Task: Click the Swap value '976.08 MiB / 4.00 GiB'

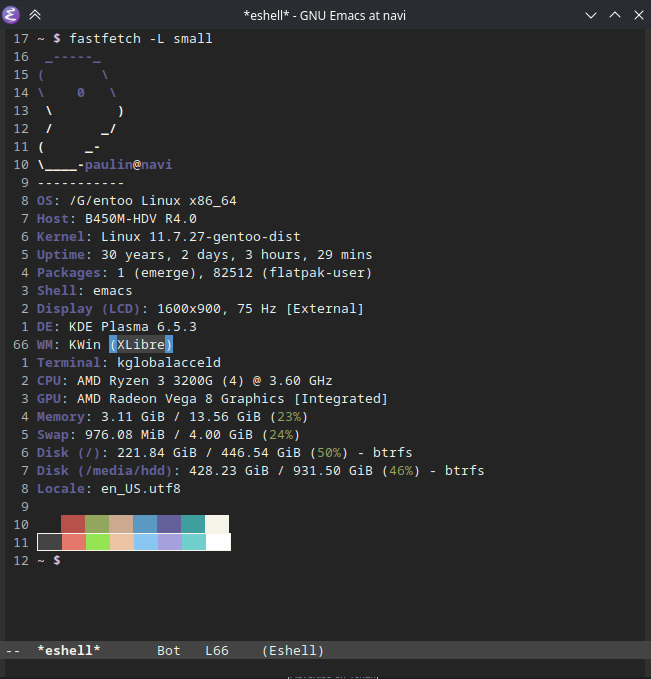Action: click(x=169, y=434)
